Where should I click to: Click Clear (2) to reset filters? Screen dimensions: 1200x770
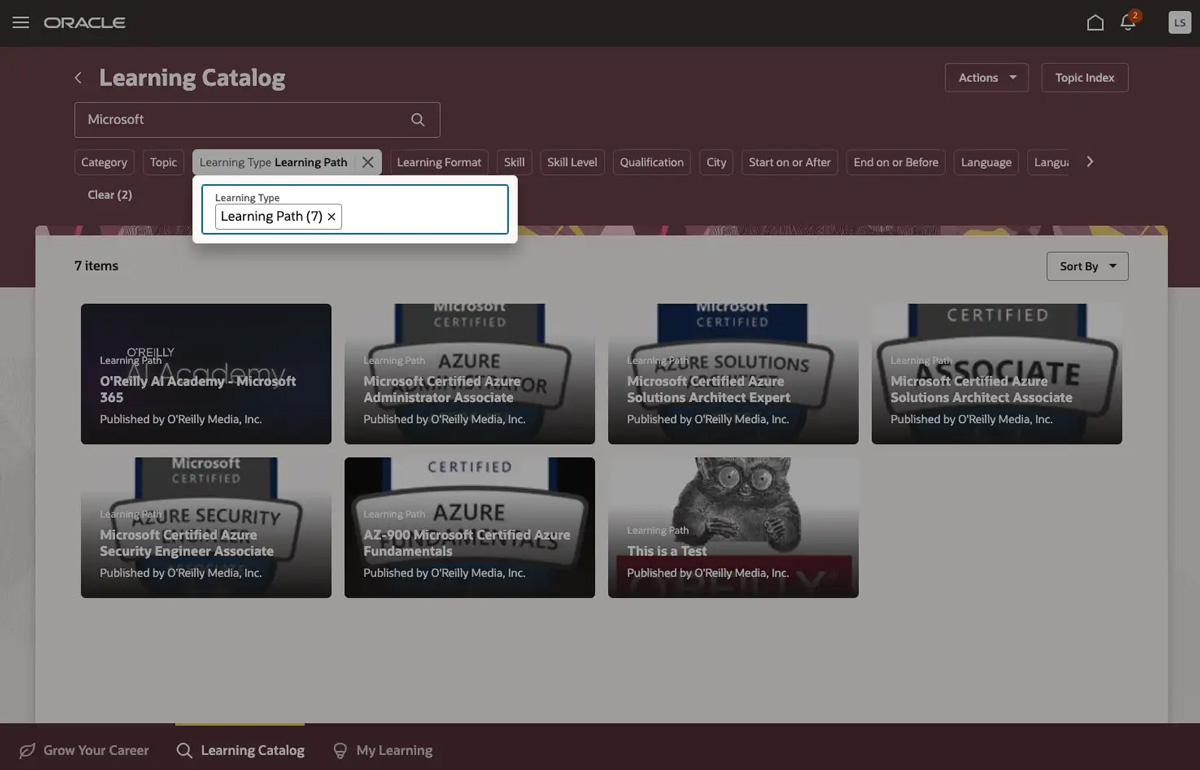pos(110,195)
